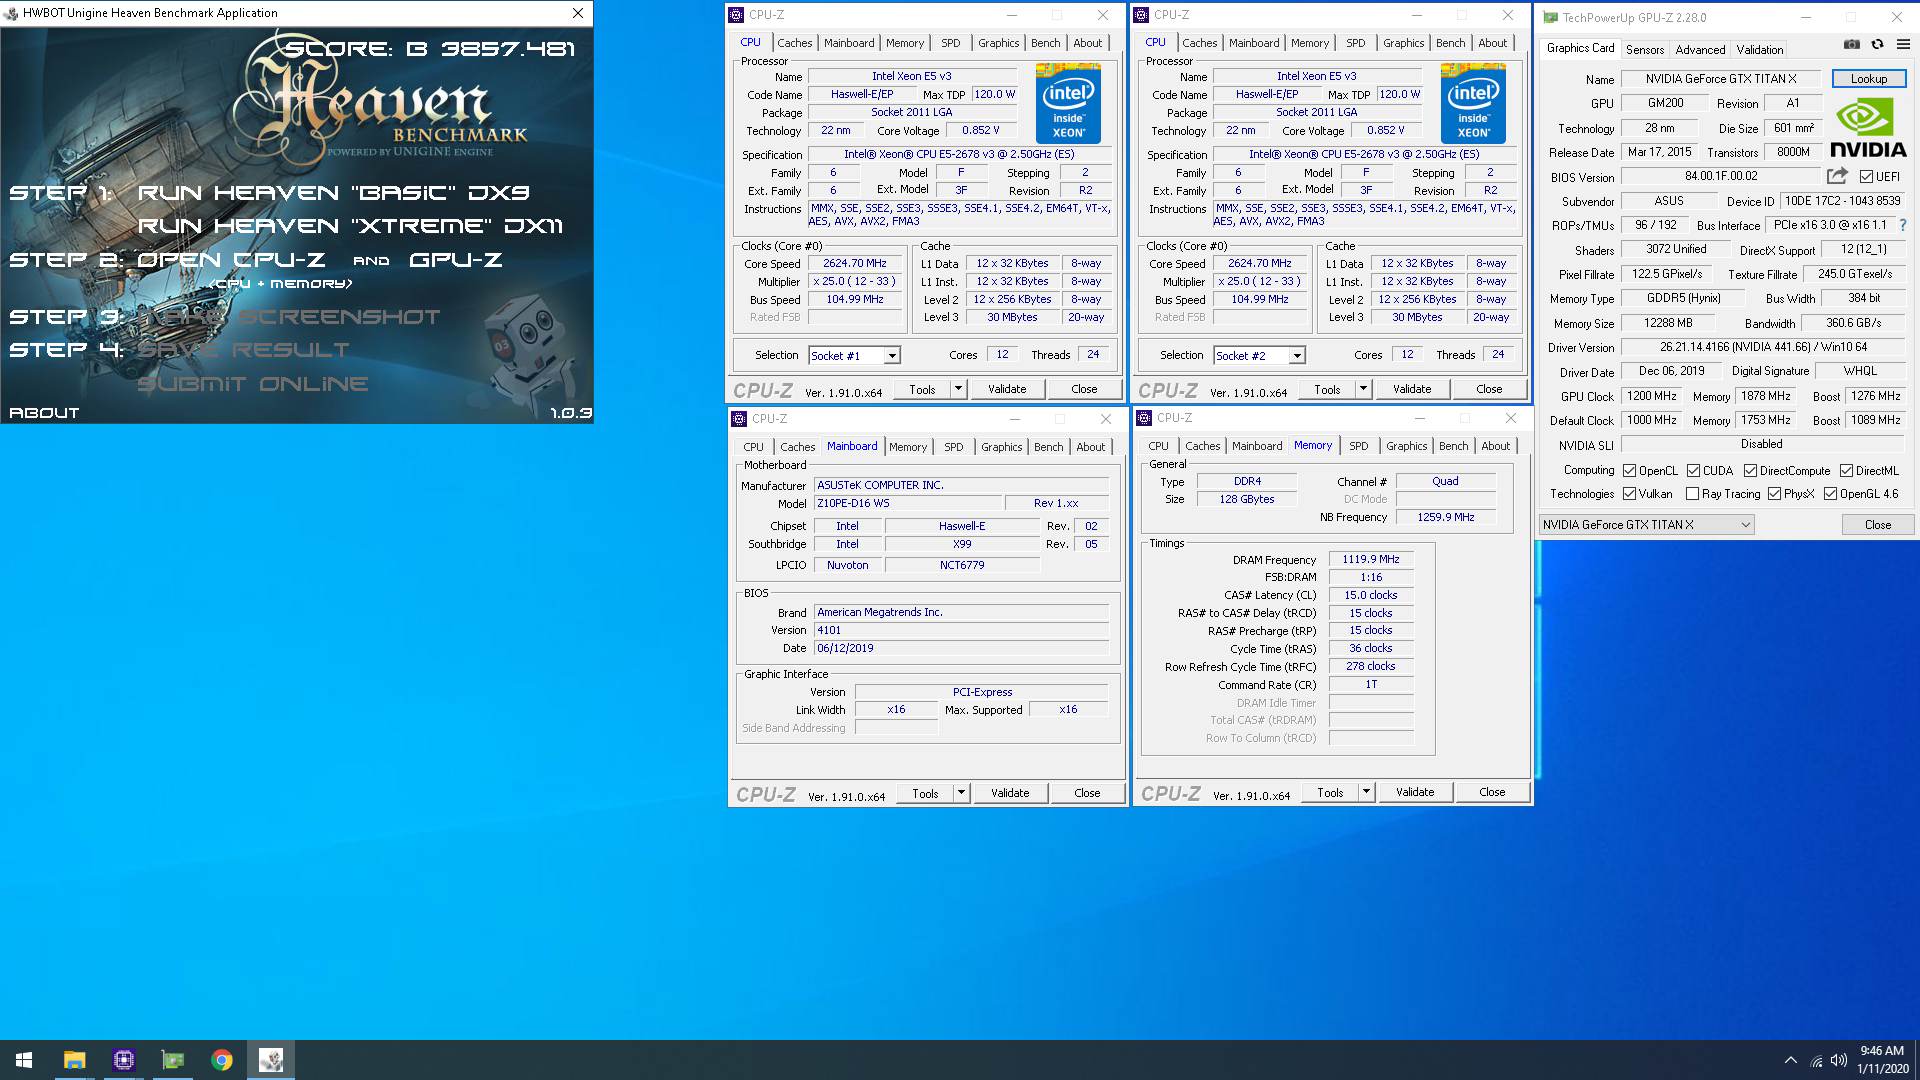Click the NVIDIA logo in GPU-Z

click(1867, 128)
